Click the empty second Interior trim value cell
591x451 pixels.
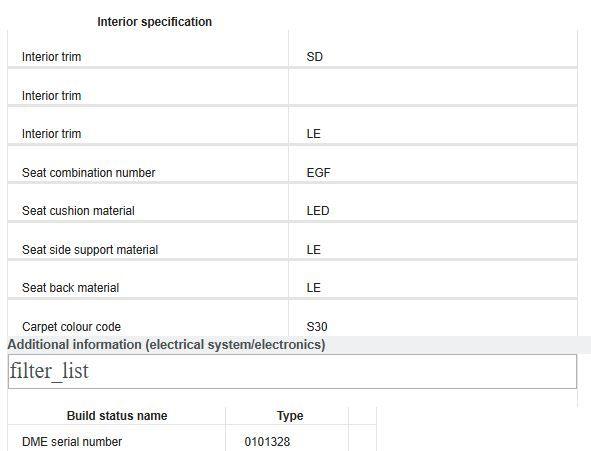[x=433, y=87]
